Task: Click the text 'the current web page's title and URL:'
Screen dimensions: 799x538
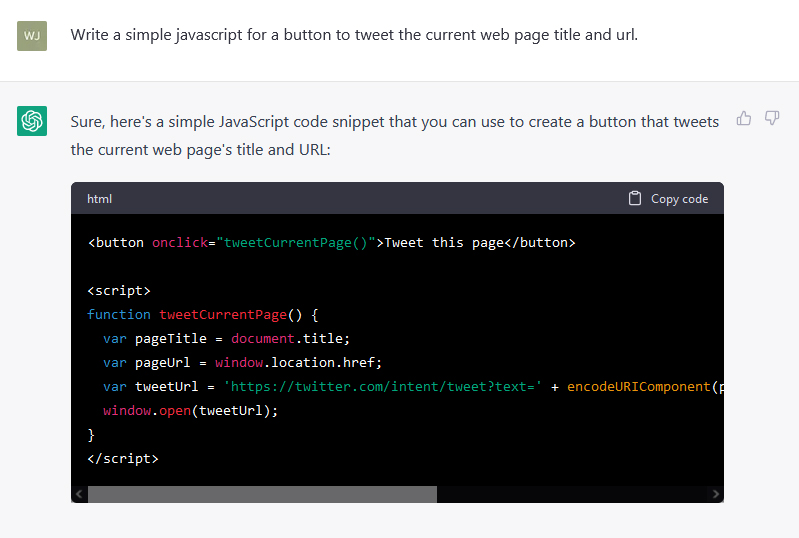Action: (200, 150)
